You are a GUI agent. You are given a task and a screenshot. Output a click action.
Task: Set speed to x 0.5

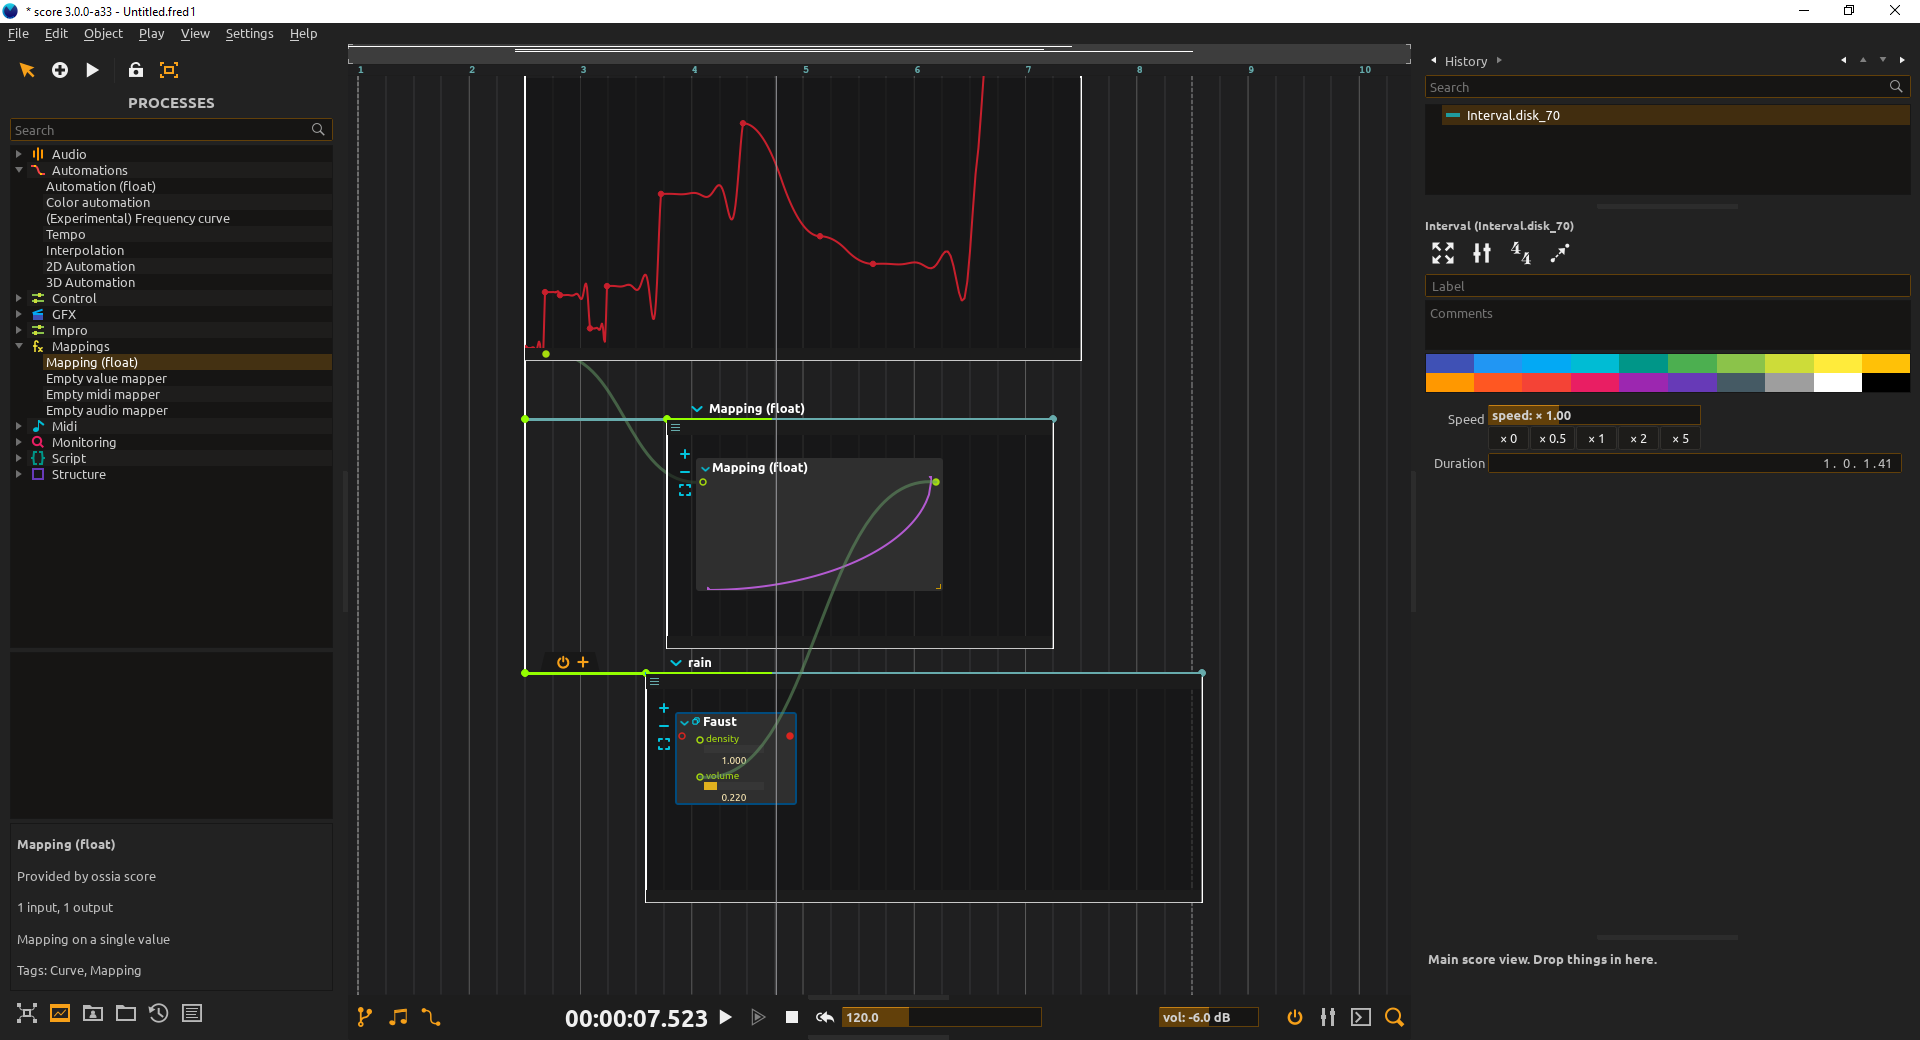point(1552,439)
